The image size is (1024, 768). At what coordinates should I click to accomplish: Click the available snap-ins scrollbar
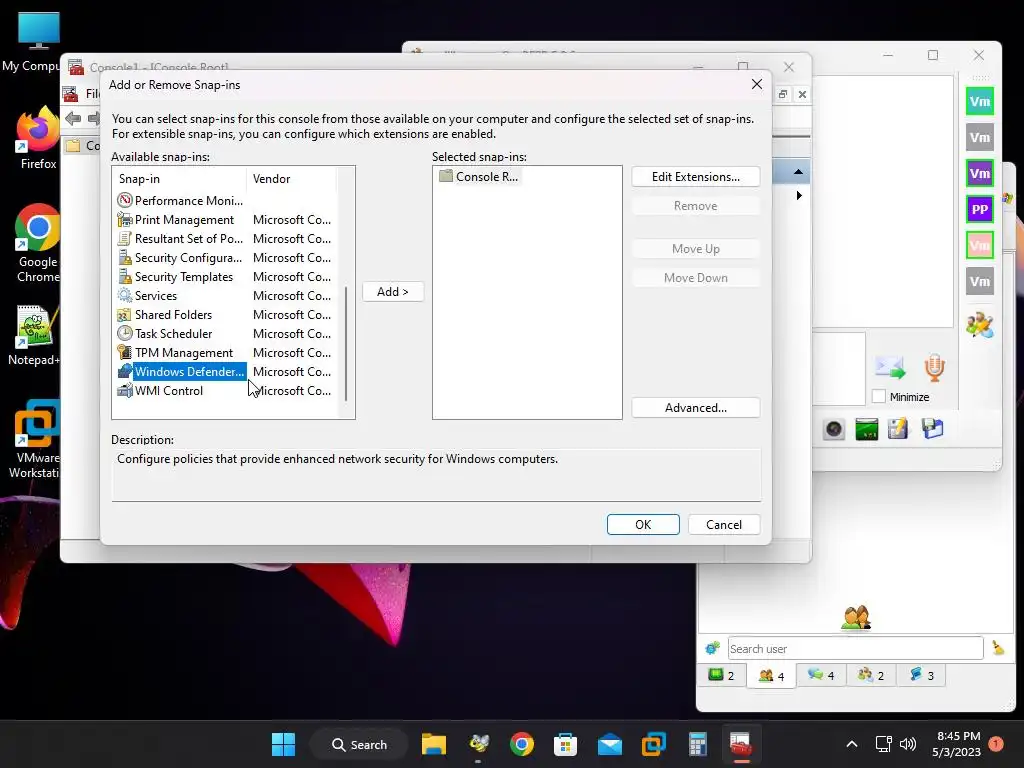coord(345,344)
